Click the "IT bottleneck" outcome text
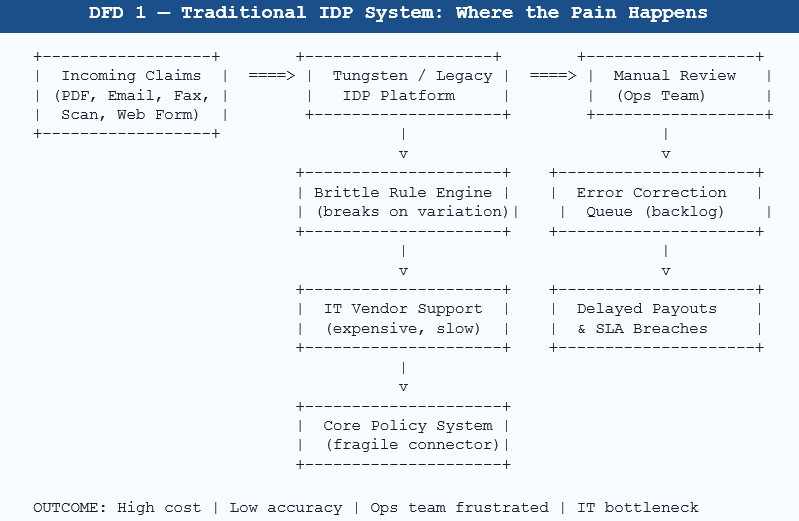 [x=637, y=508]
